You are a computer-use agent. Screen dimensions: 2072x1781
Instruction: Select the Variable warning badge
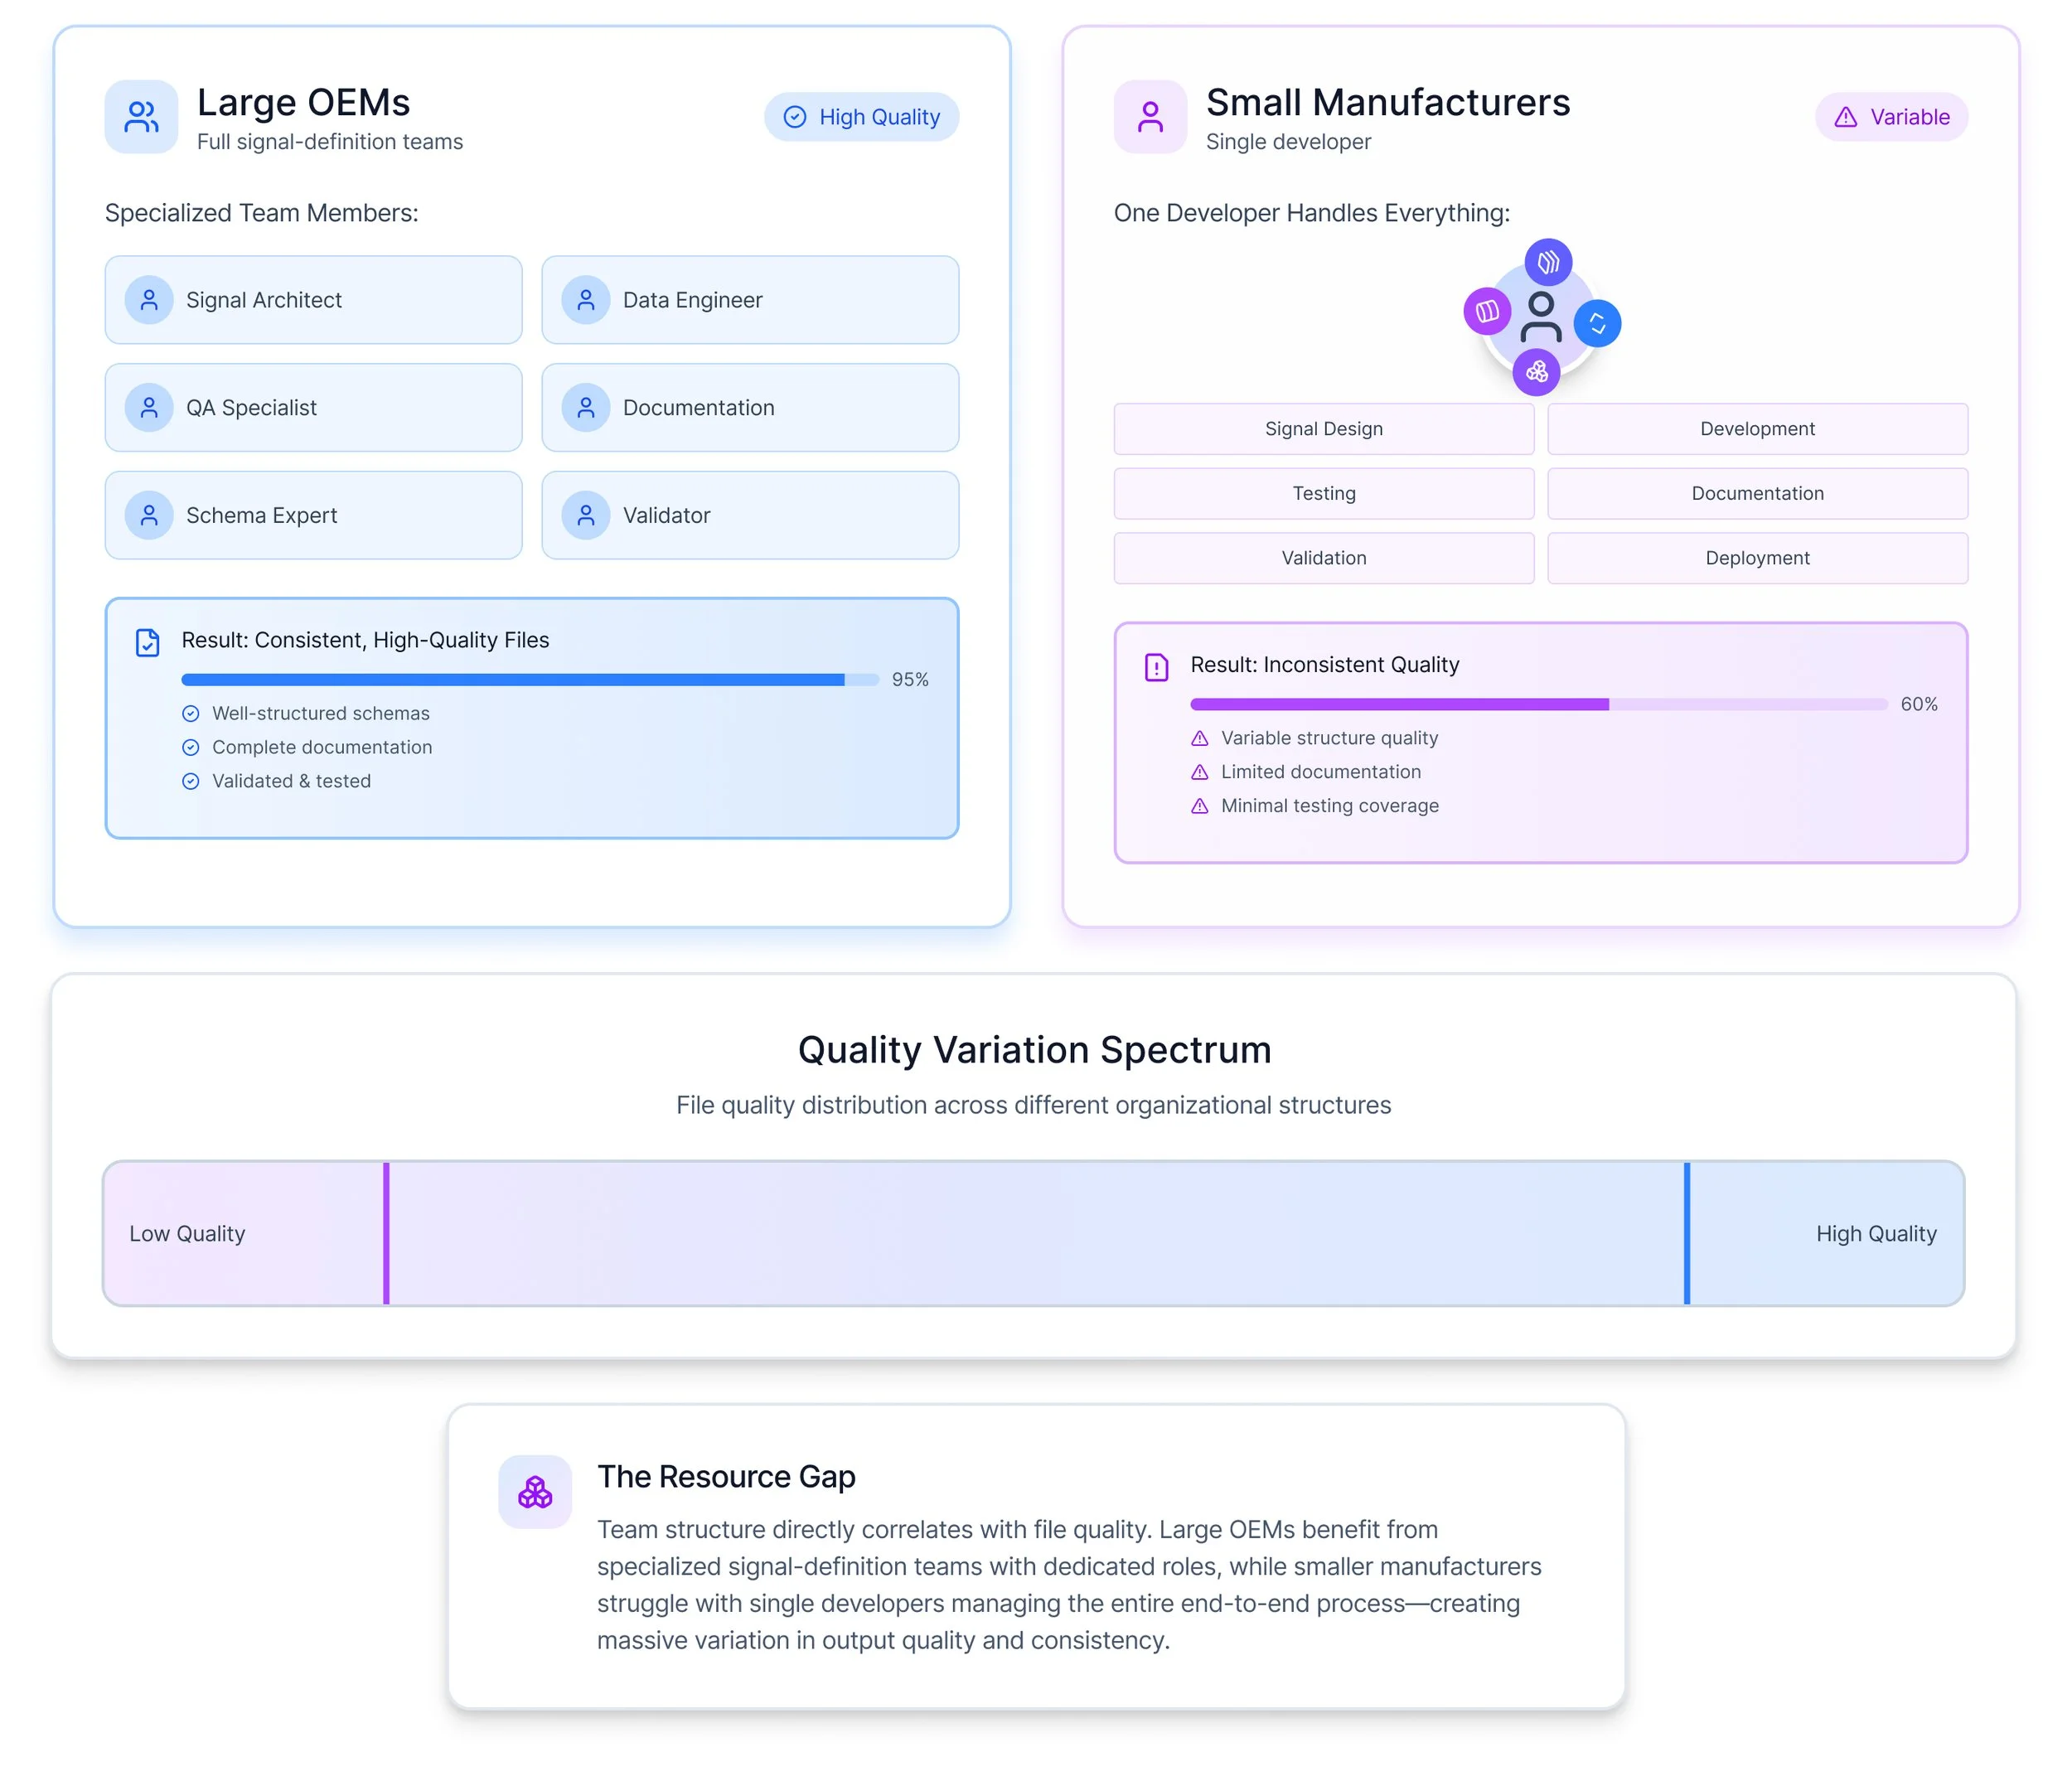tap(1891, 117)
